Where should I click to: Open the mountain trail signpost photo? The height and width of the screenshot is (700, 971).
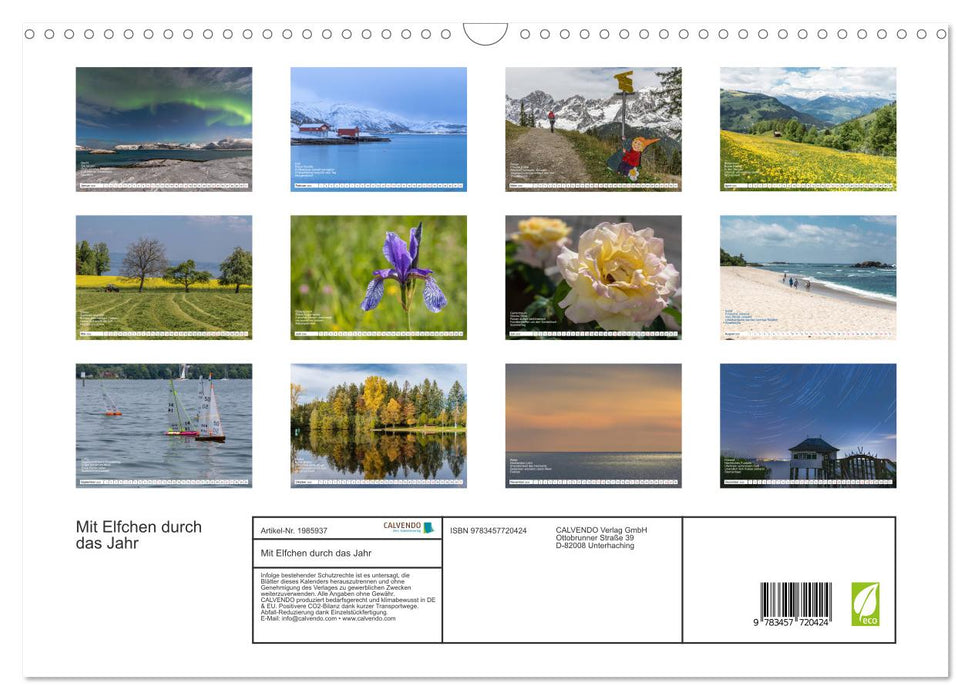(593, 128)
